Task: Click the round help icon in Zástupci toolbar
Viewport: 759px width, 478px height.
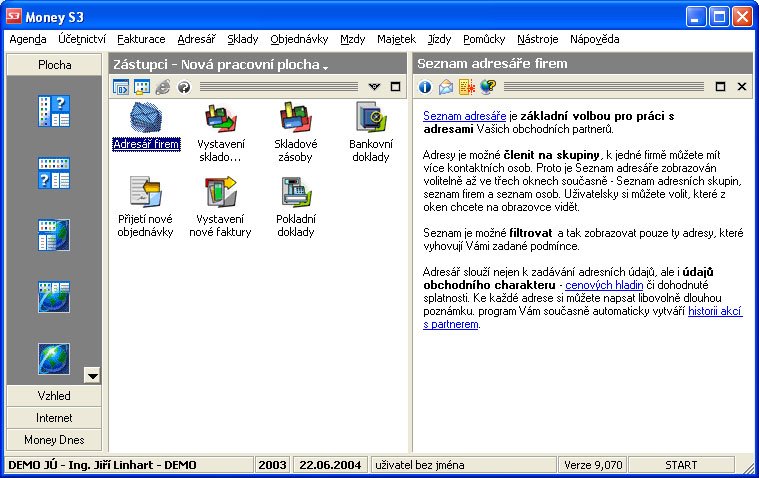Action: pos(184,87)
